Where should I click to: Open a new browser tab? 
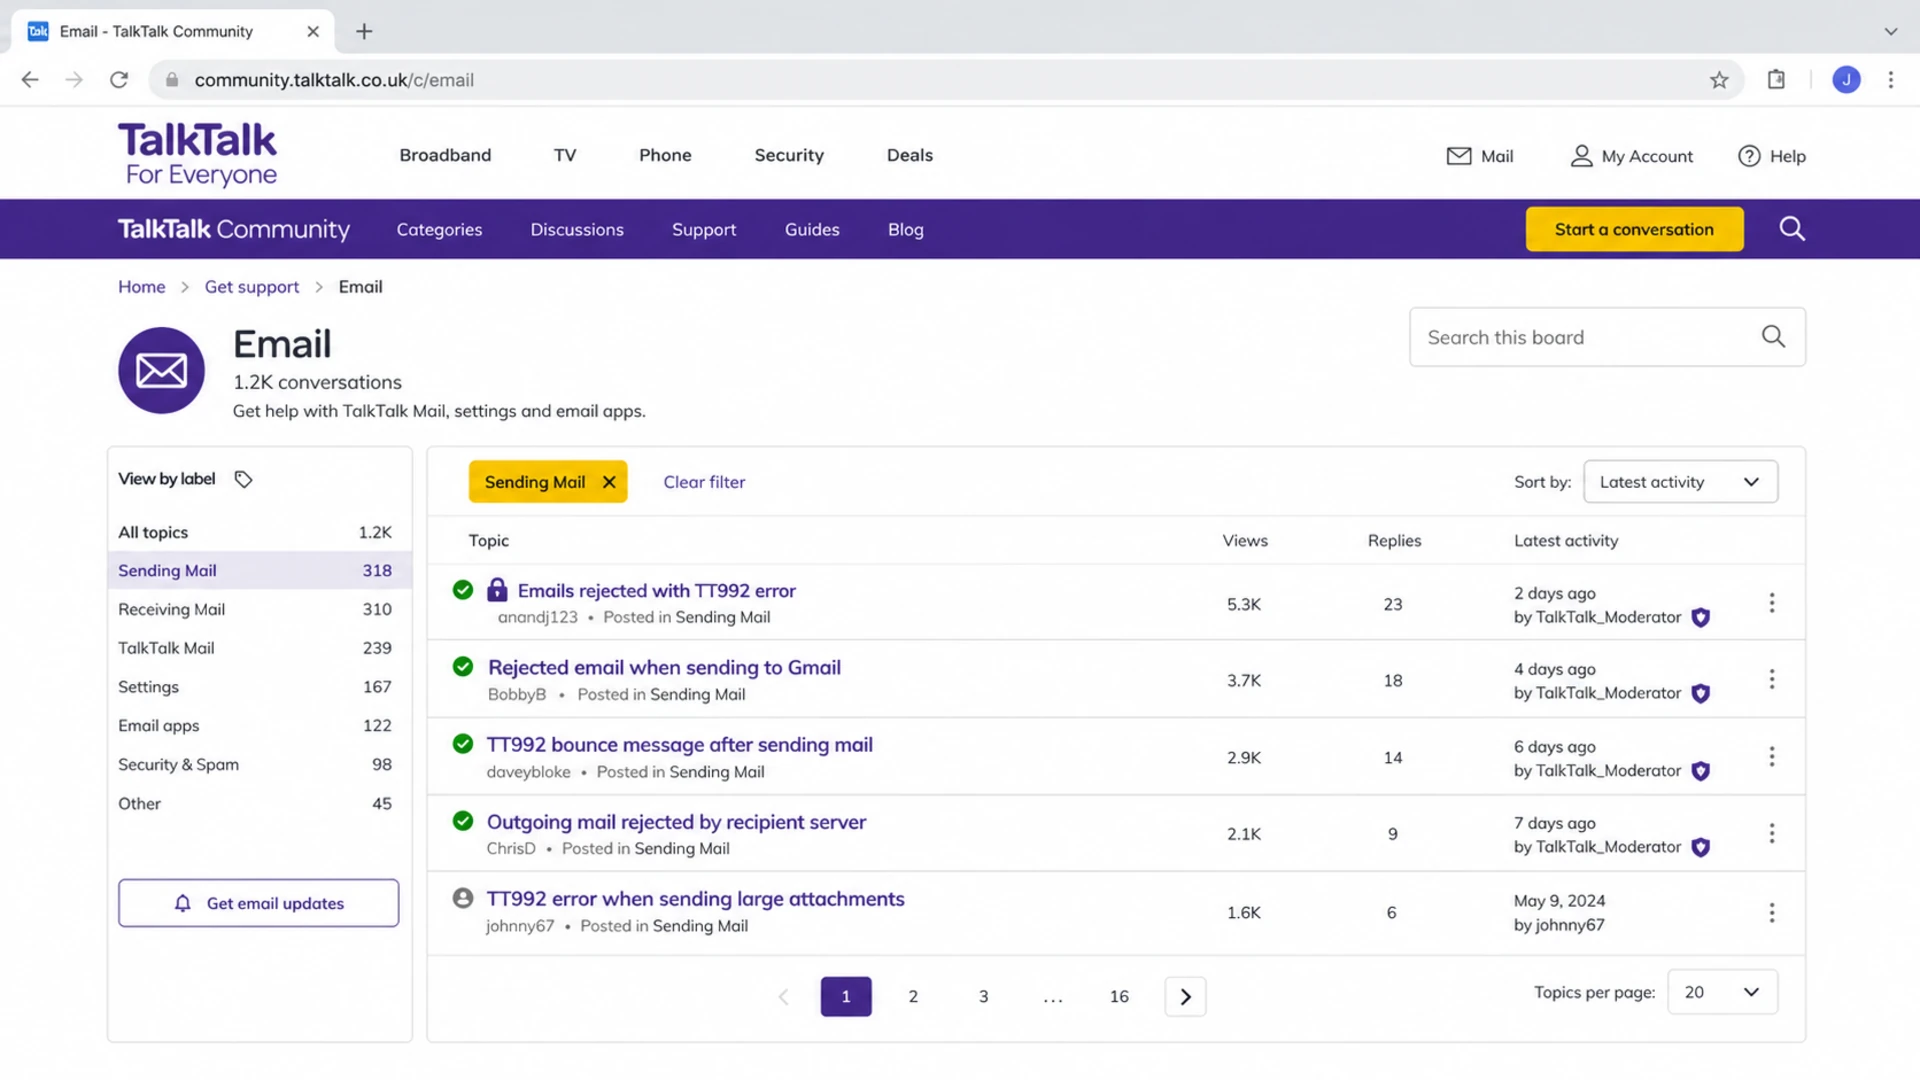click(364, 32)
